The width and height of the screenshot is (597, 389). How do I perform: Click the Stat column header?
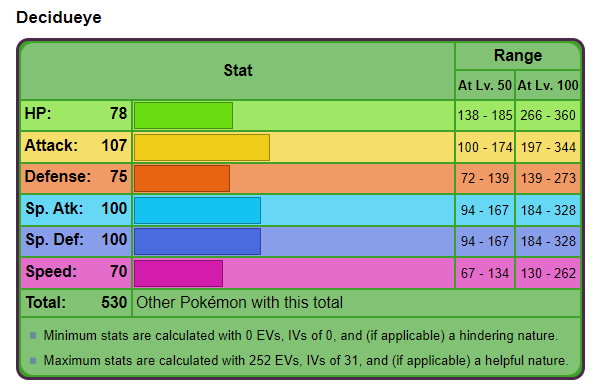pos(238,70)
